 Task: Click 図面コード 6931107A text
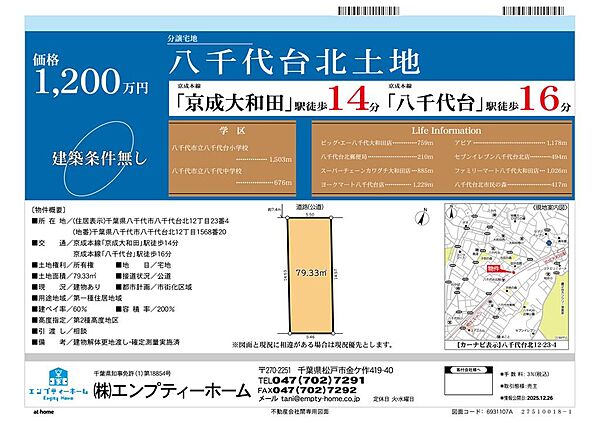482,412
